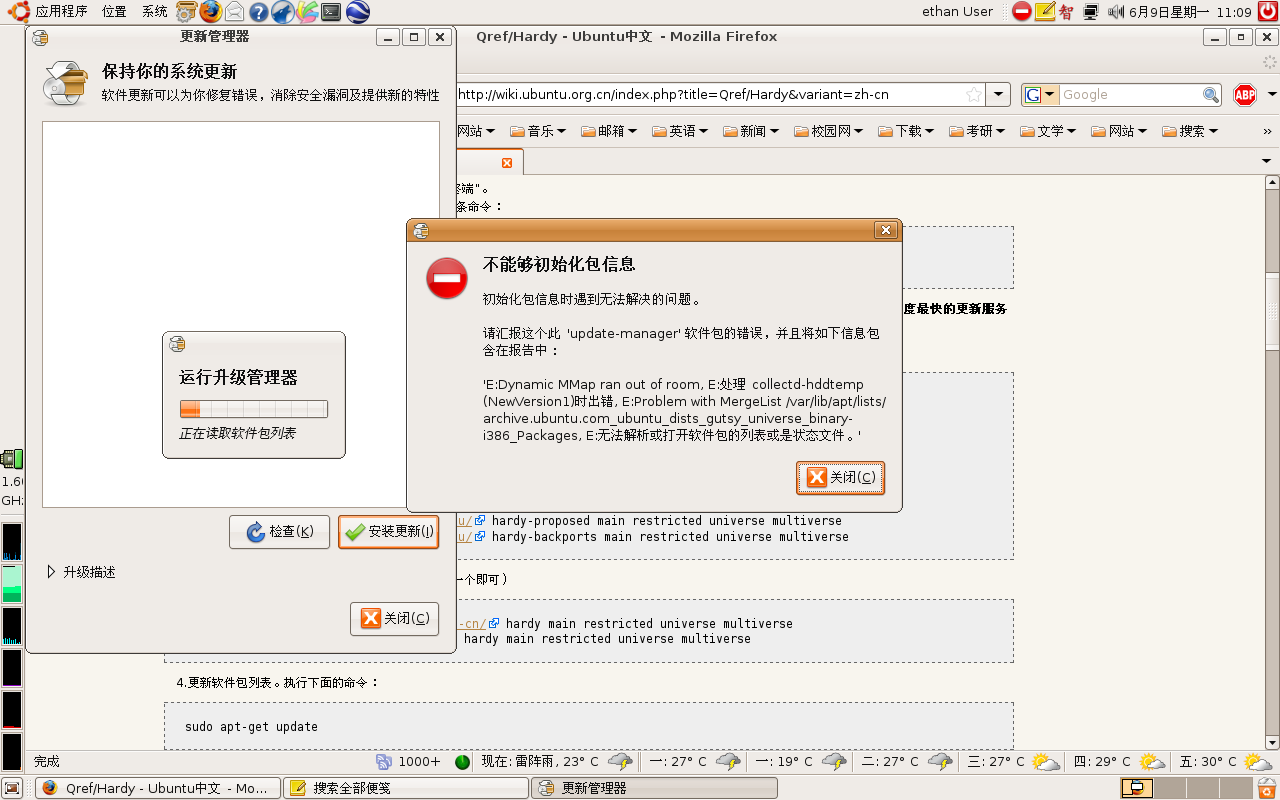This screenshot has height=800, width=1280.
Task: Close error dialog with title bar X
Action: (x=886, y=231)
